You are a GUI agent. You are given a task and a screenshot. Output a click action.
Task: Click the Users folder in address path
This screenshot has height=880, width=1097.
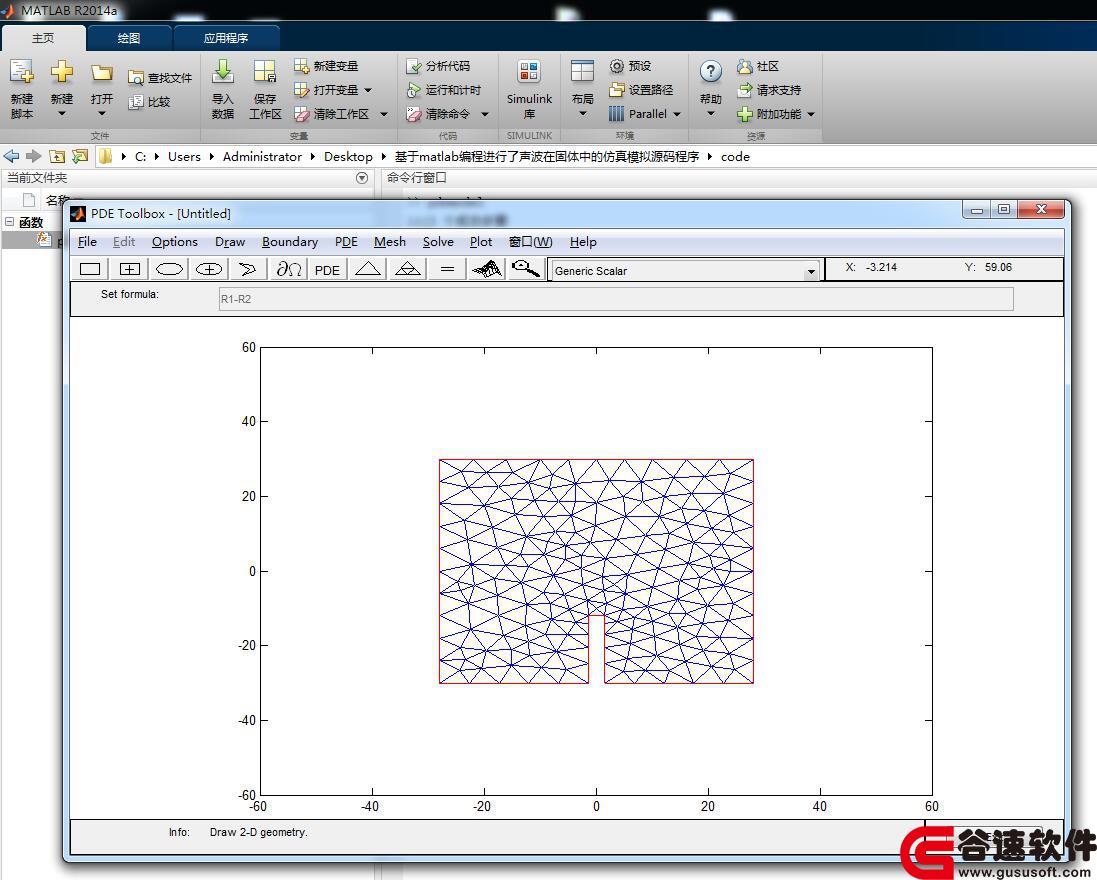[x=184, y=157]
